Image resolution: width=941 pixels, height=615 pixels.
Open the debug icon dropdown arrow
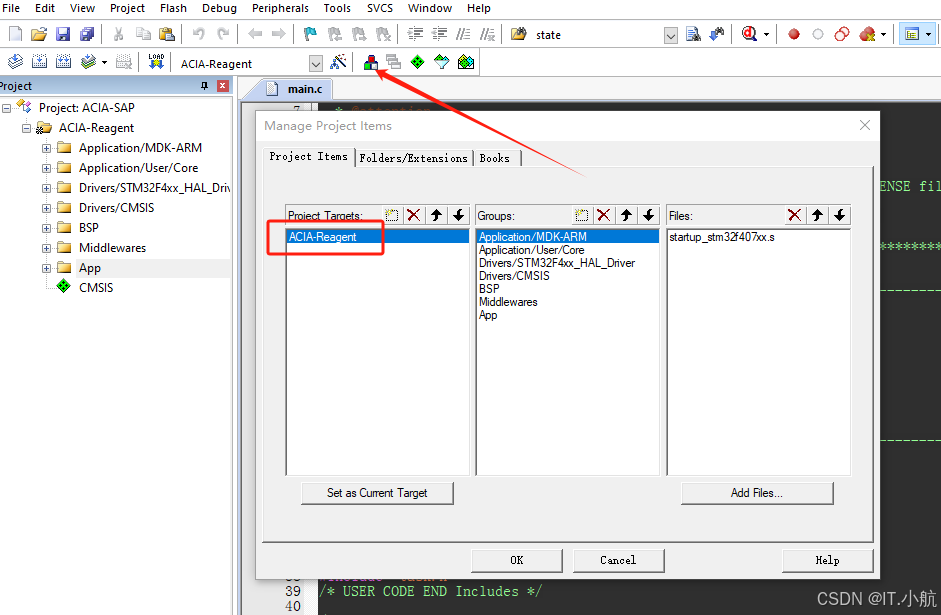click(766, 35)
